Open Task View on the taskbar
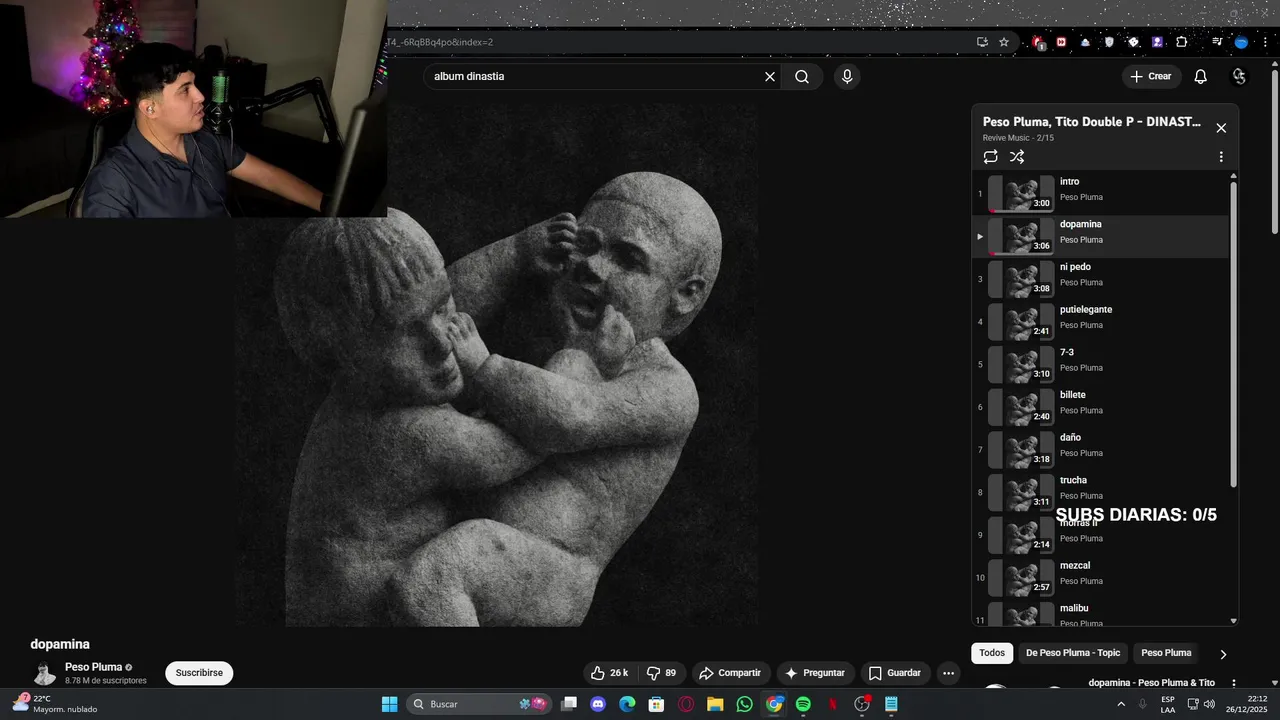 (x=569, y=704)
